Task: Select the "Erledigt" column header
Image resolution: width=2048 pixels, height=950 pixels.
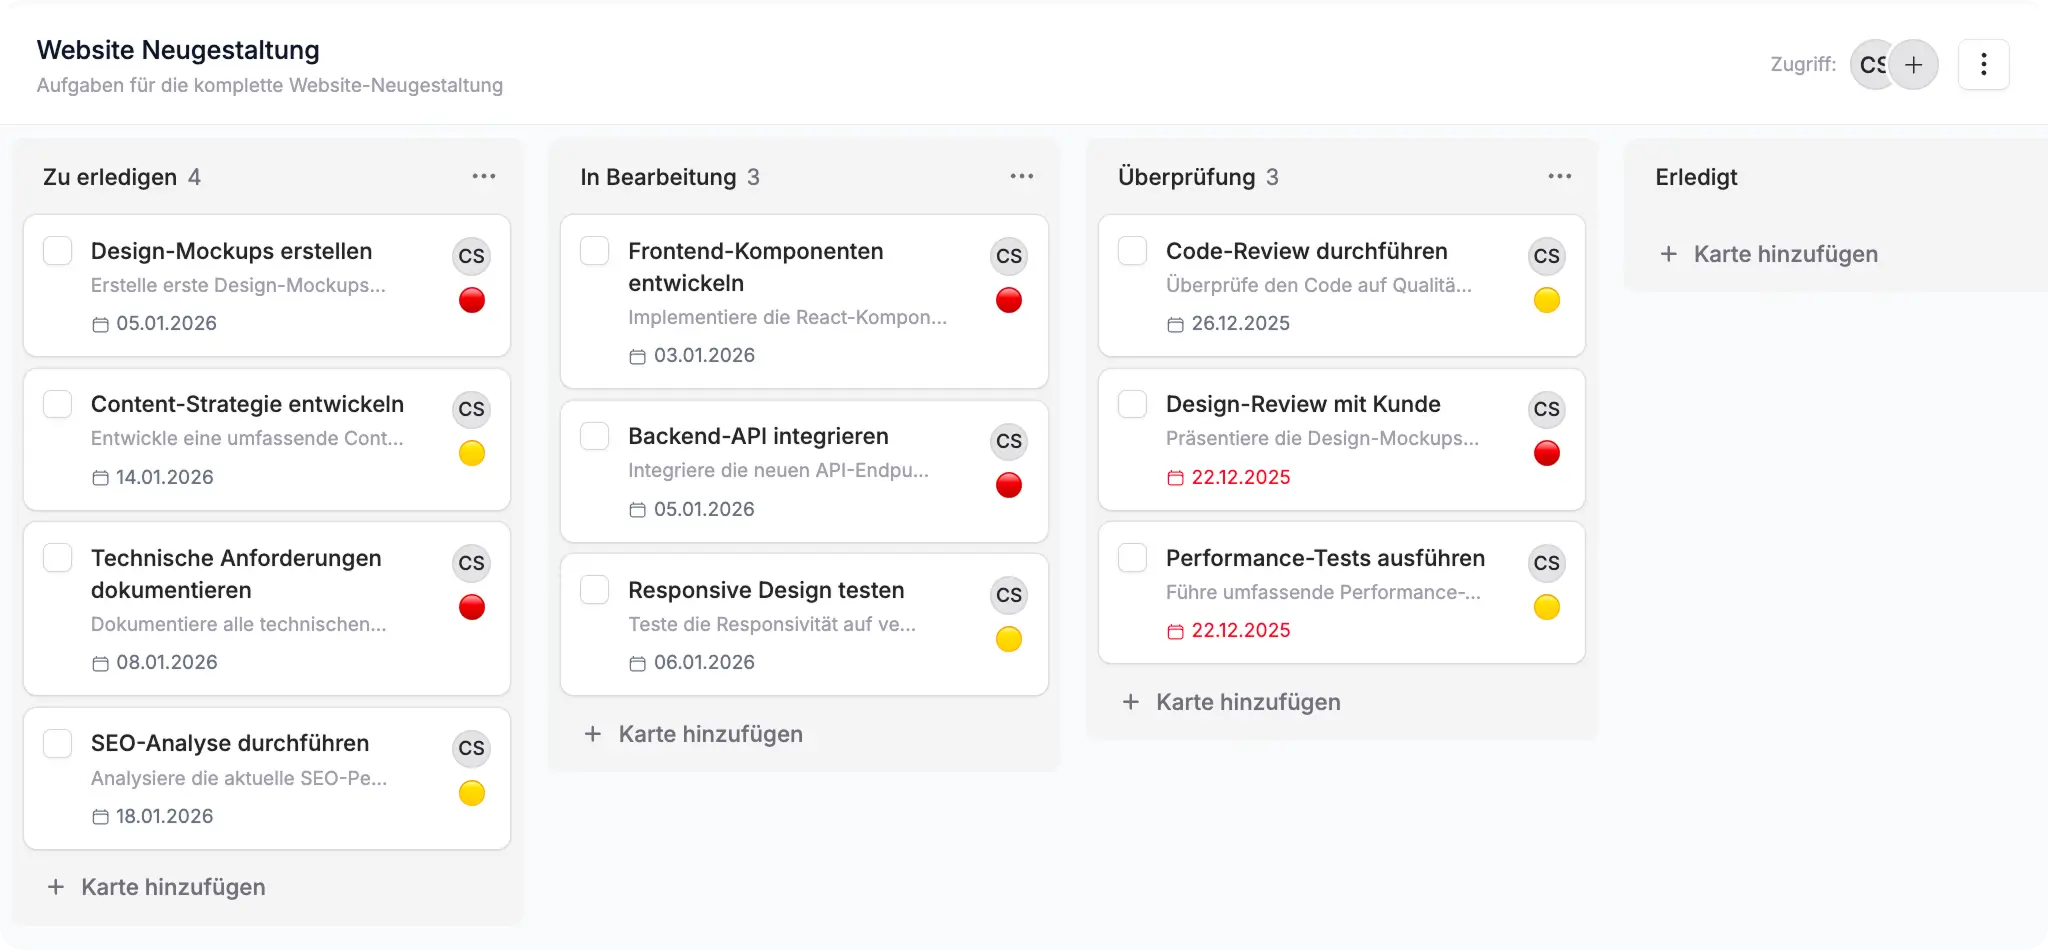Action: coord(1695,177)
